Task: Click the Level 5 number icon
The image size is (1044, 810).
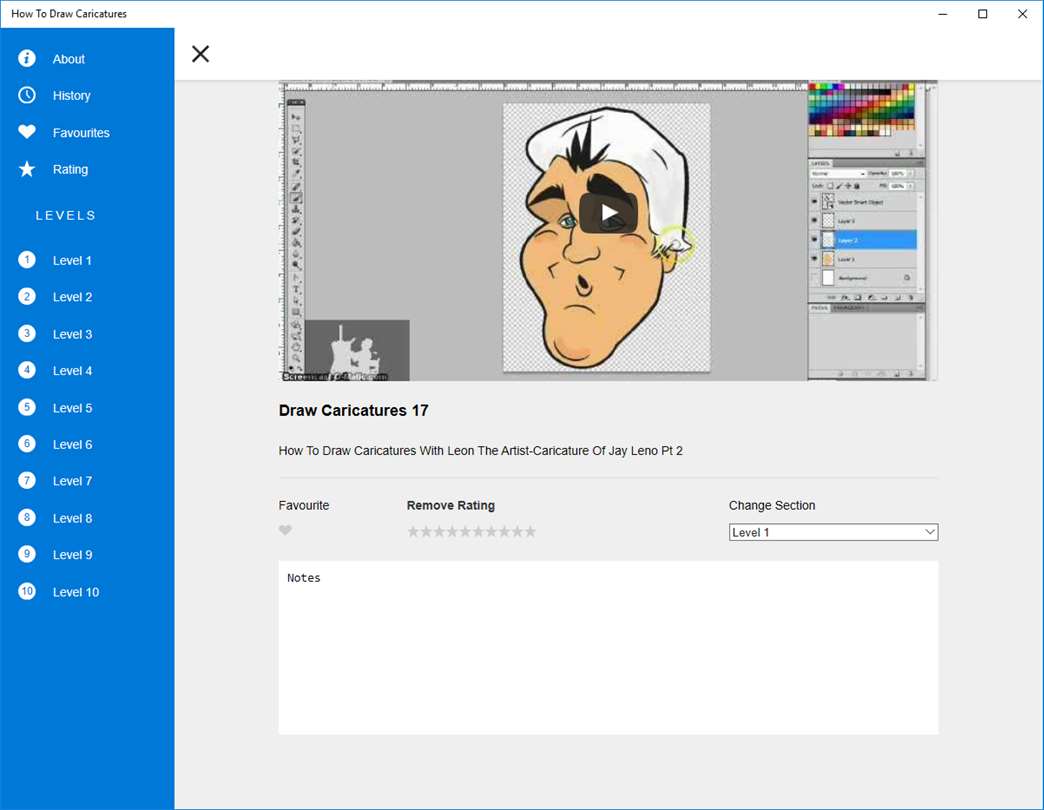Action: pyautogui.click(x=27, y=407)
